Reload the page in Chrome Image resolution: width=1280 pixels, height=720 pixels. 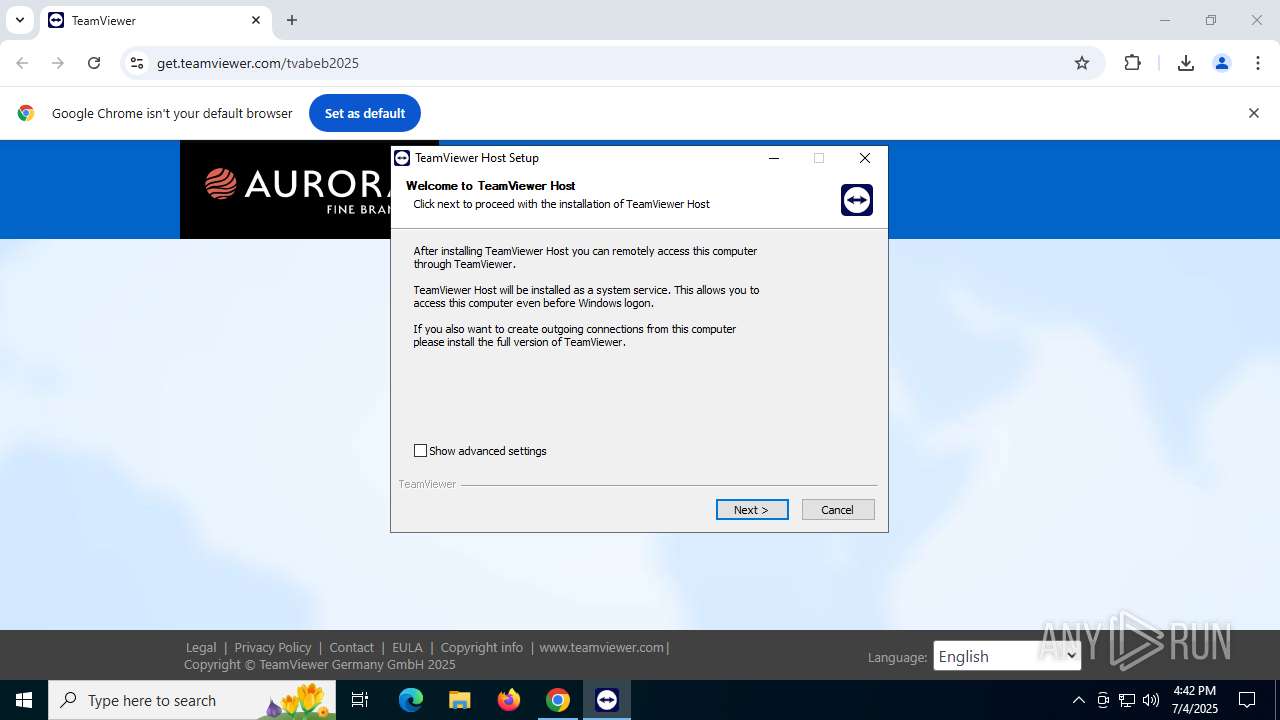[x=94, y=63]
